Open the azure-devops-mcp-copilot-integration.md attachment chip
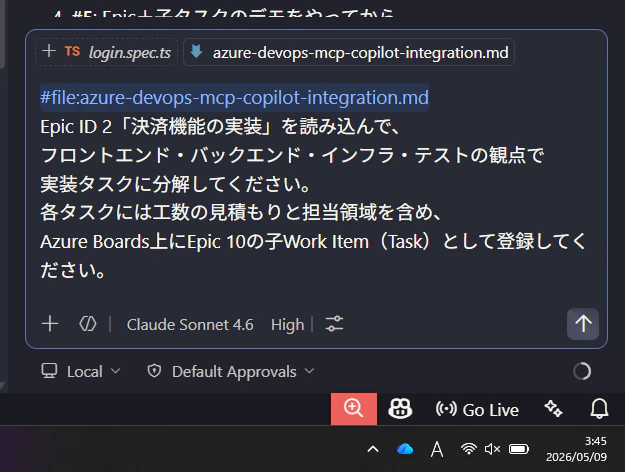This screenshot has height=472, width=625. 349,52
